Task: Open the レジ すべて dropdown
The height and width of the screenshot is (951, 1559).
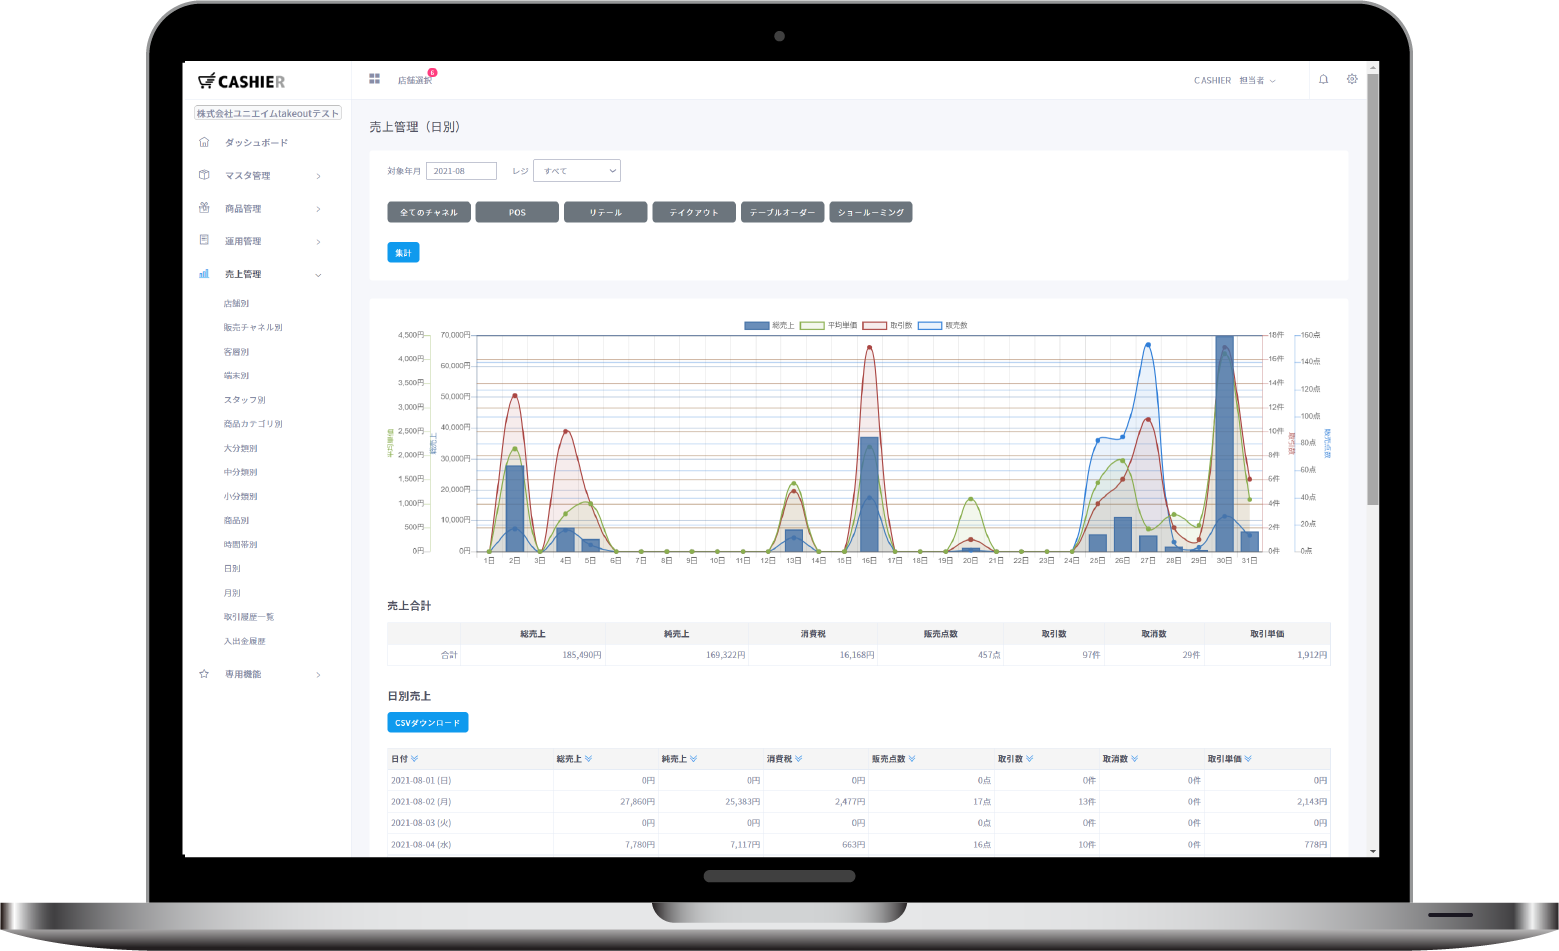Action: (x=577, y=171)
